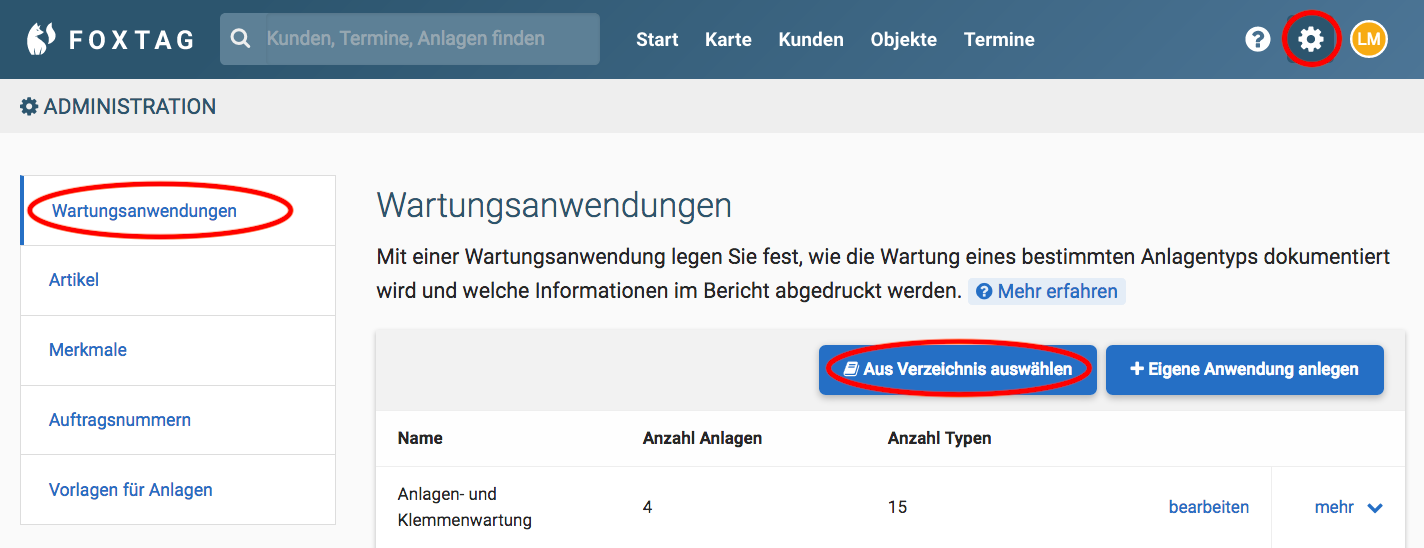The height and width of the screenshot is (548, 1424).
Task: Open Termine in the top navigation
Action: [x=999, y=40]
